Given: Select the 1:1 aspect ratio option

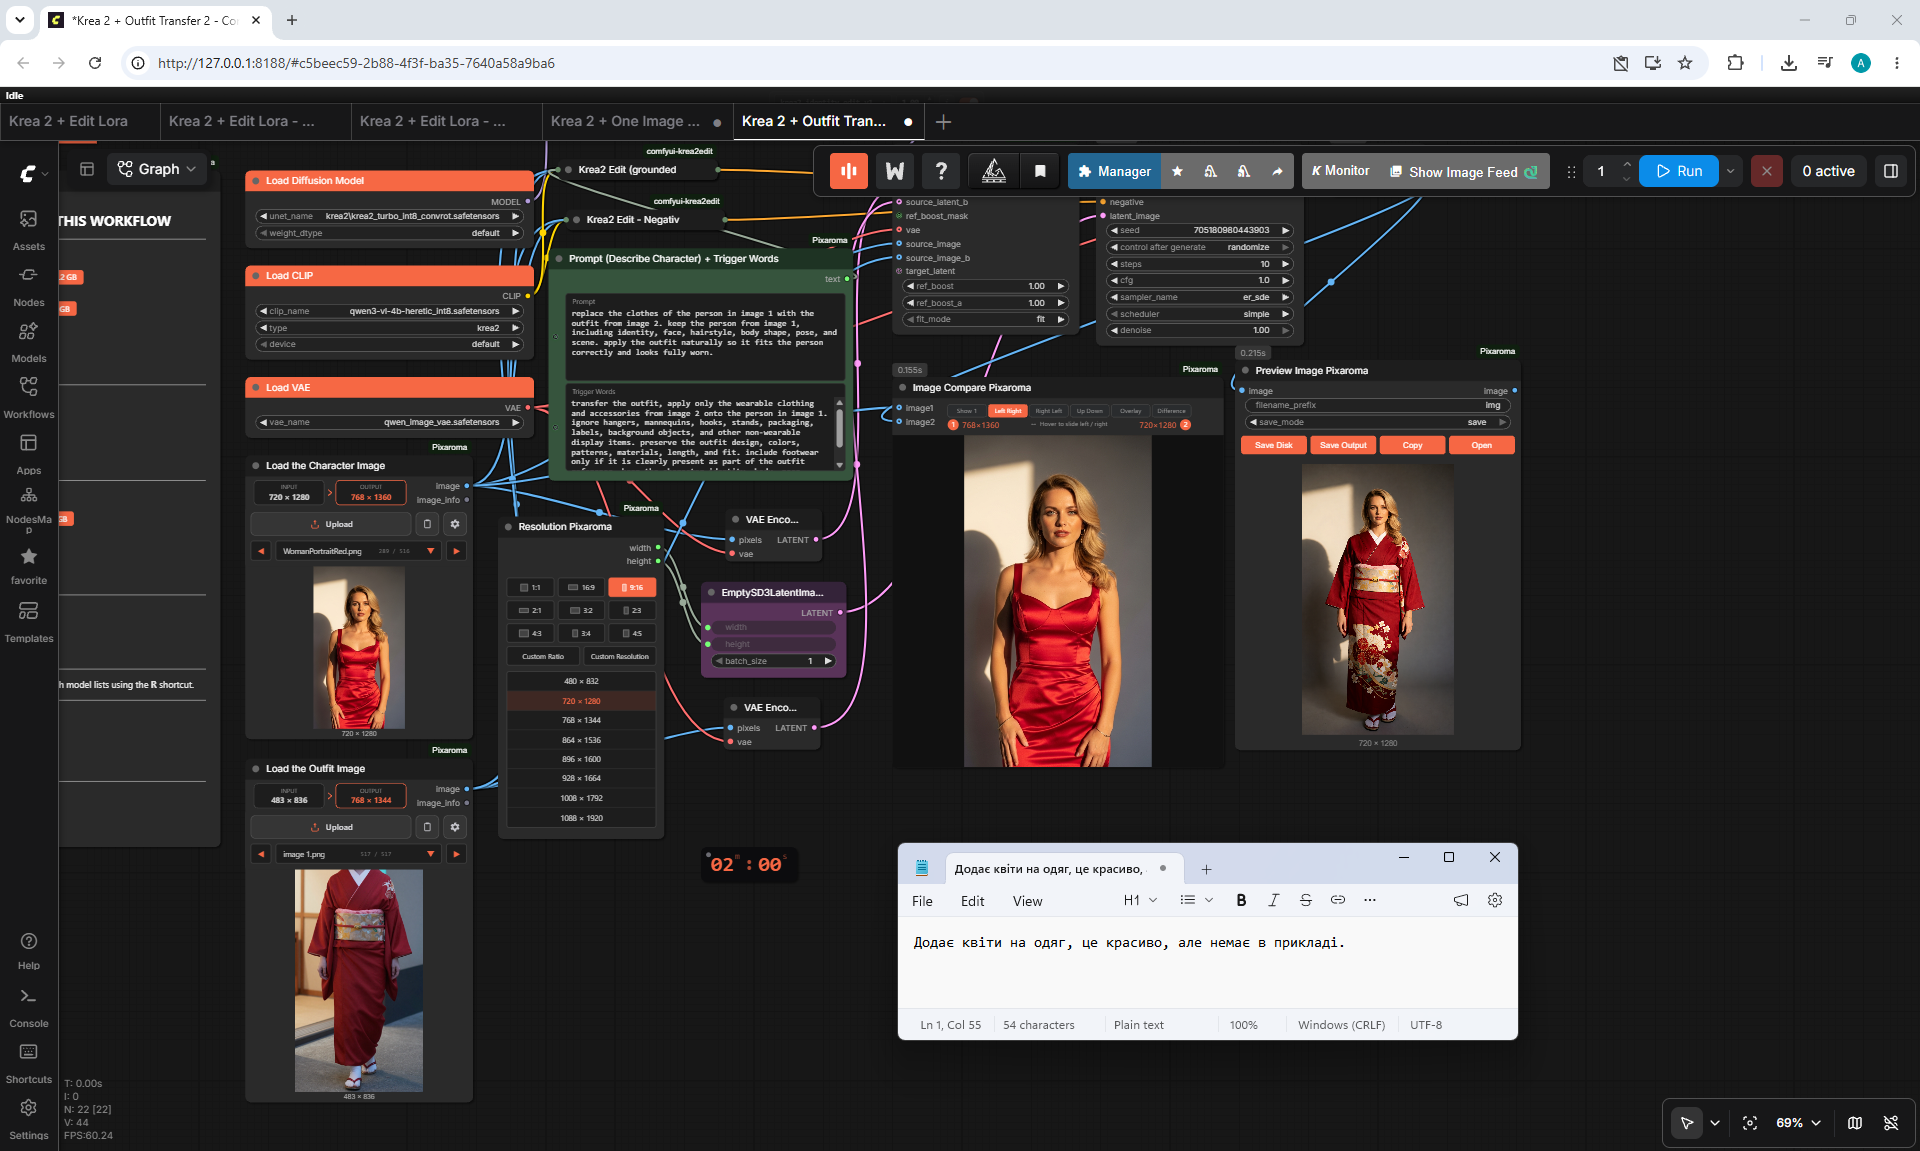Looking at the screenshot, I should pos(530,587).
